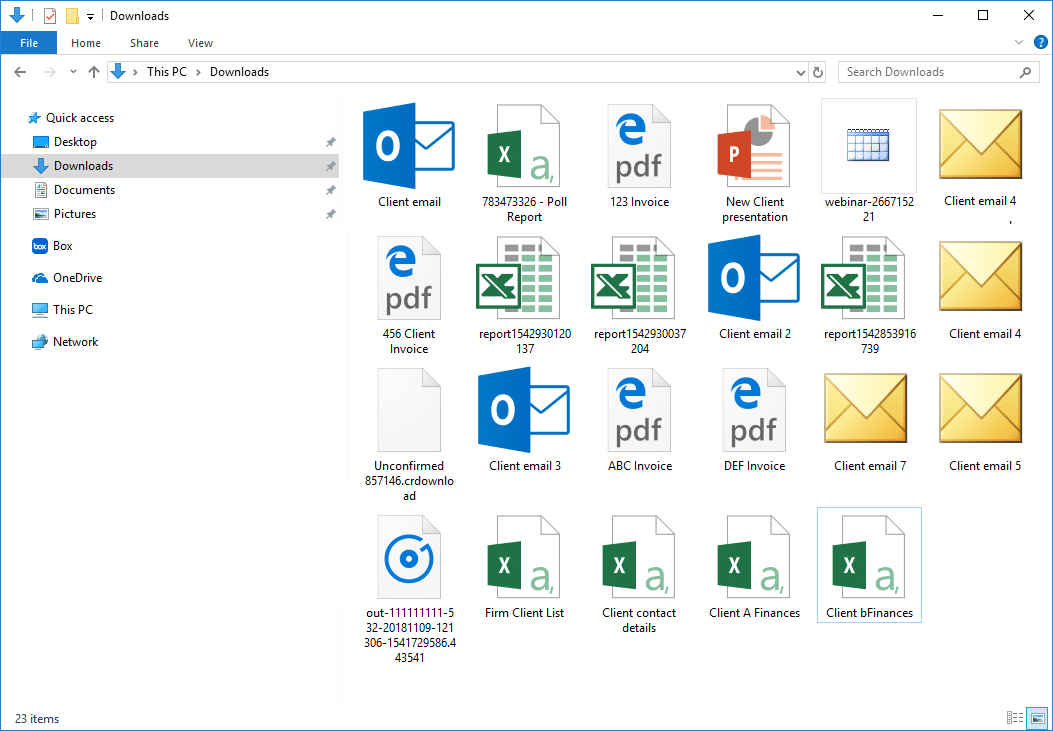This screenshot has height=731, width=1053.
Task: Select the webinar-266715221 calendar file
Action: (869, 162)
